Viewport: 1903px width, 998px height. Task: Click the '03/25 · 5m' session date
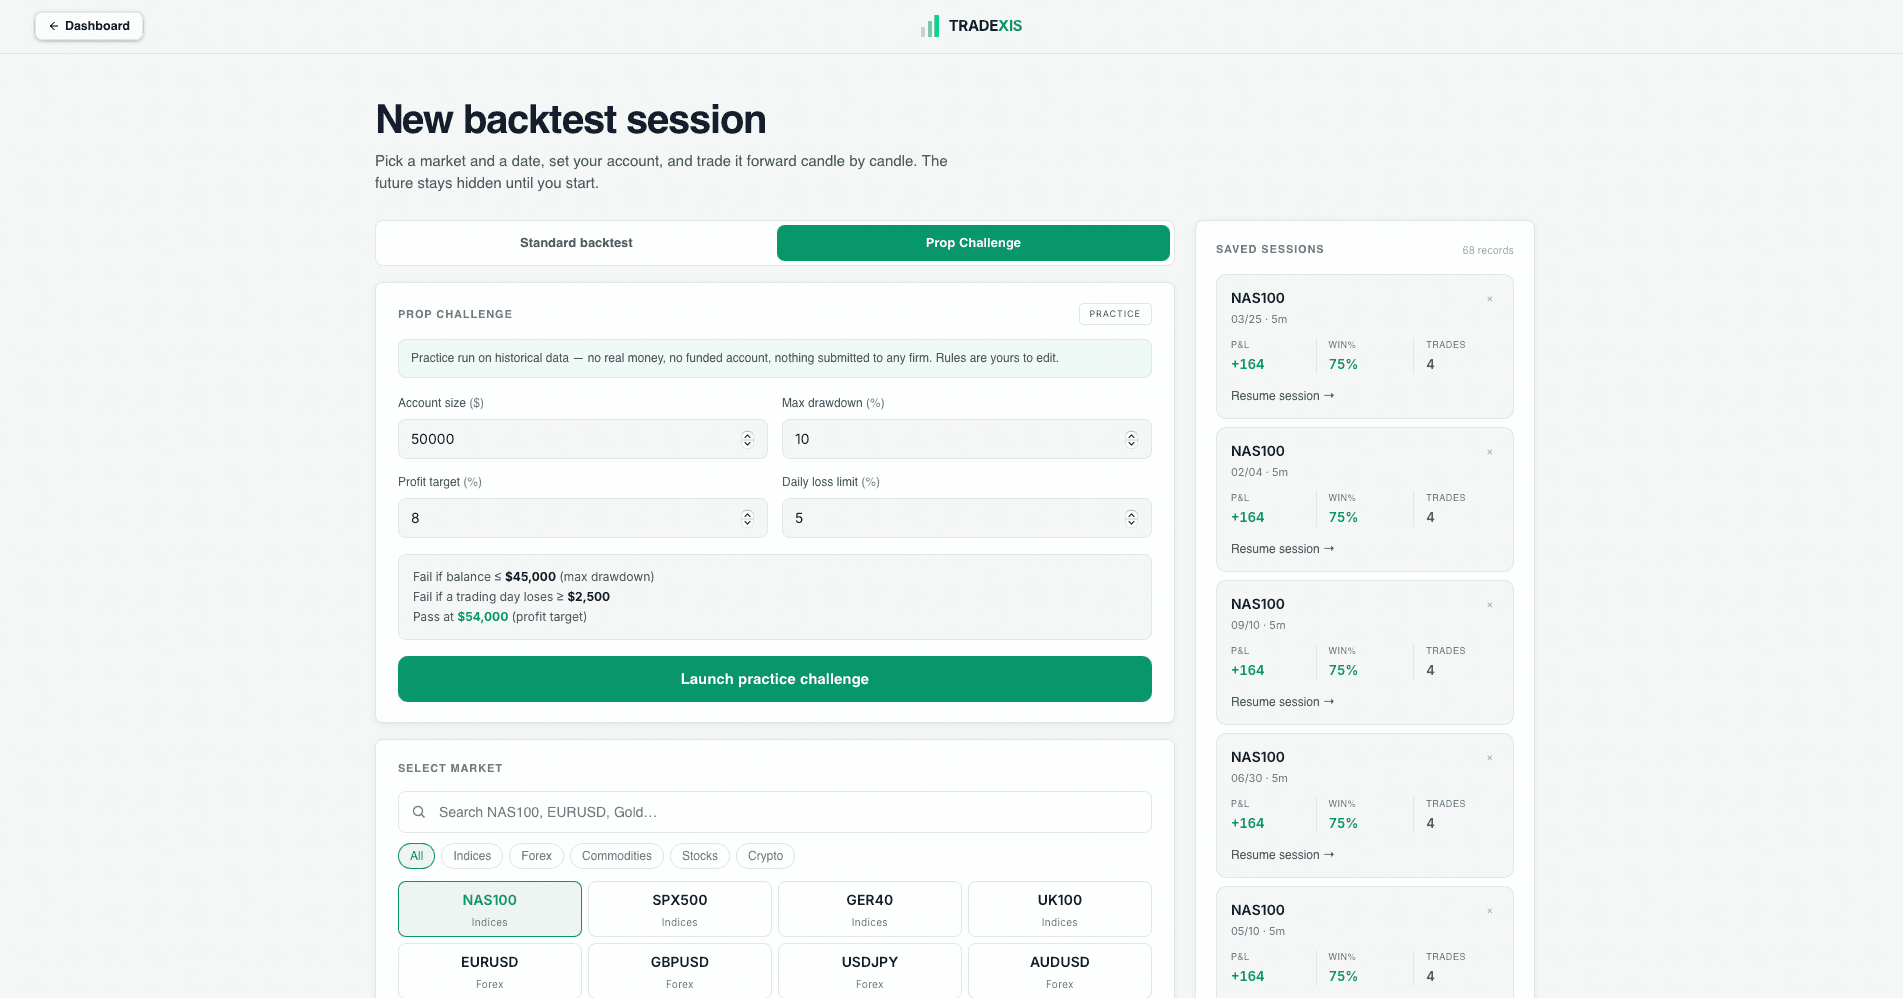tap(1259, 319)
